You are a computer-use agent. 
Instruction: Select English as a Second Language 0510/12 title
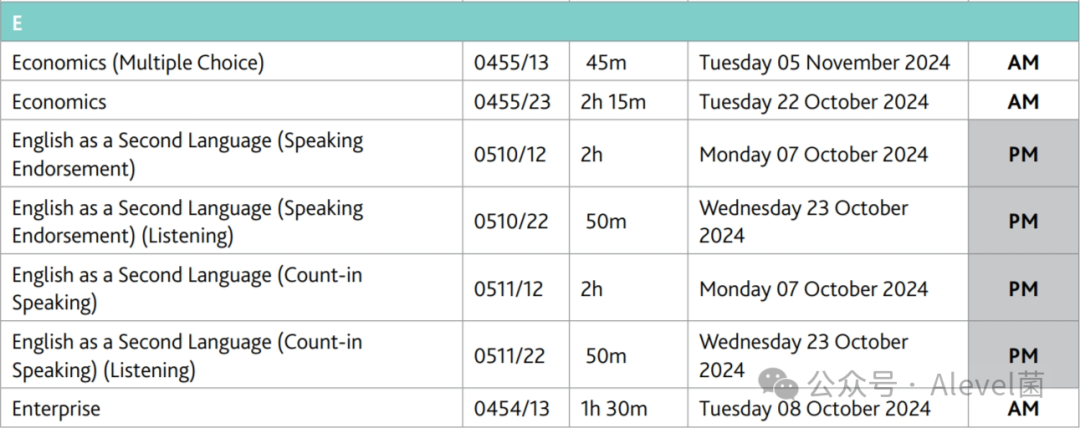point(187,154)
